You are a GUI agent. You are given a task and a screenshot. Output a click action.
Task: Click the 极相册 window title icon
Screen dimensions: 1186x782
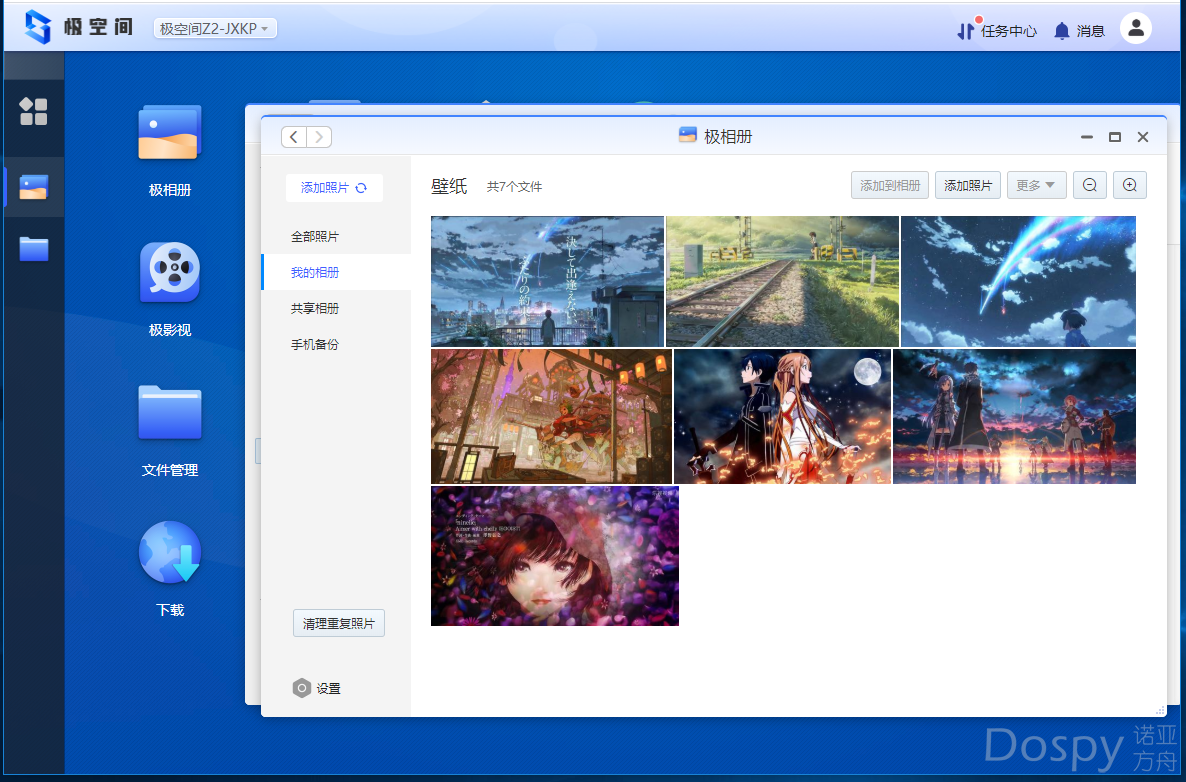point(688,135)
